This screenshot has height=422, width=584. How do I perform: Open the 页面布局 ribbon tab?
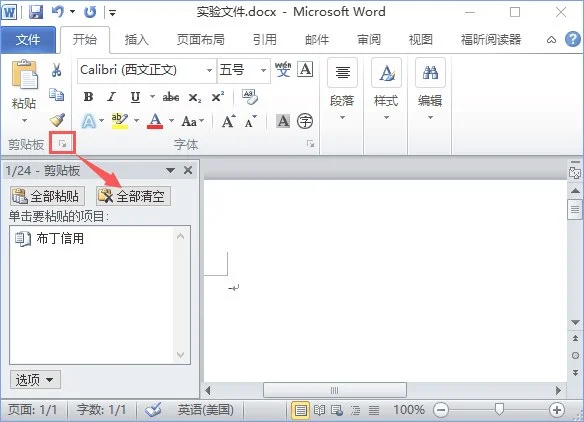point(200,39)
